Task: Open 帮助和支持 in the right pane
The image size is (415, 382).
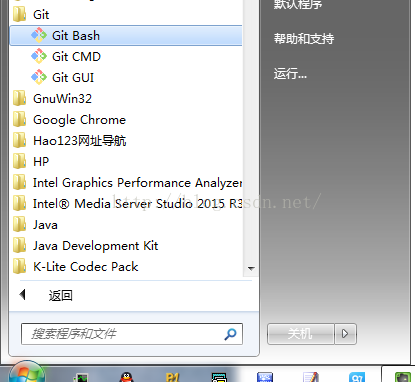Action: click(304, 39)
